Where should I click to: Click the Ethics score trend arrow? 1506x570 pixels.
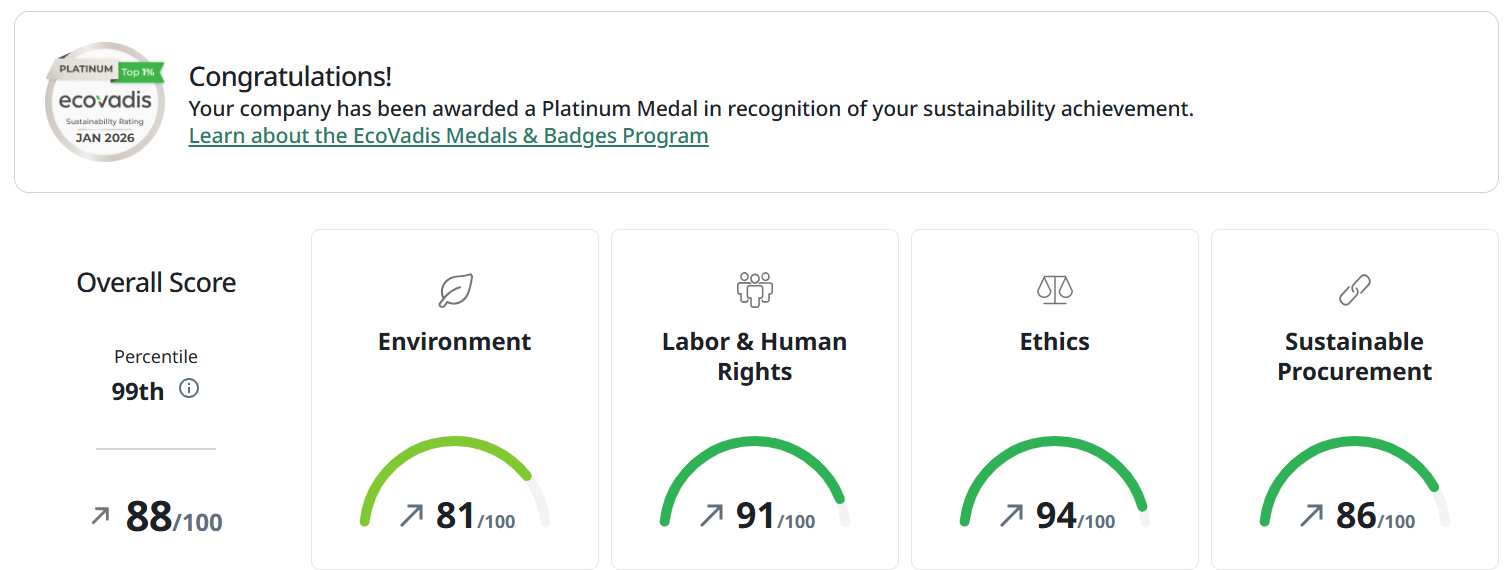click(1011, 516)
